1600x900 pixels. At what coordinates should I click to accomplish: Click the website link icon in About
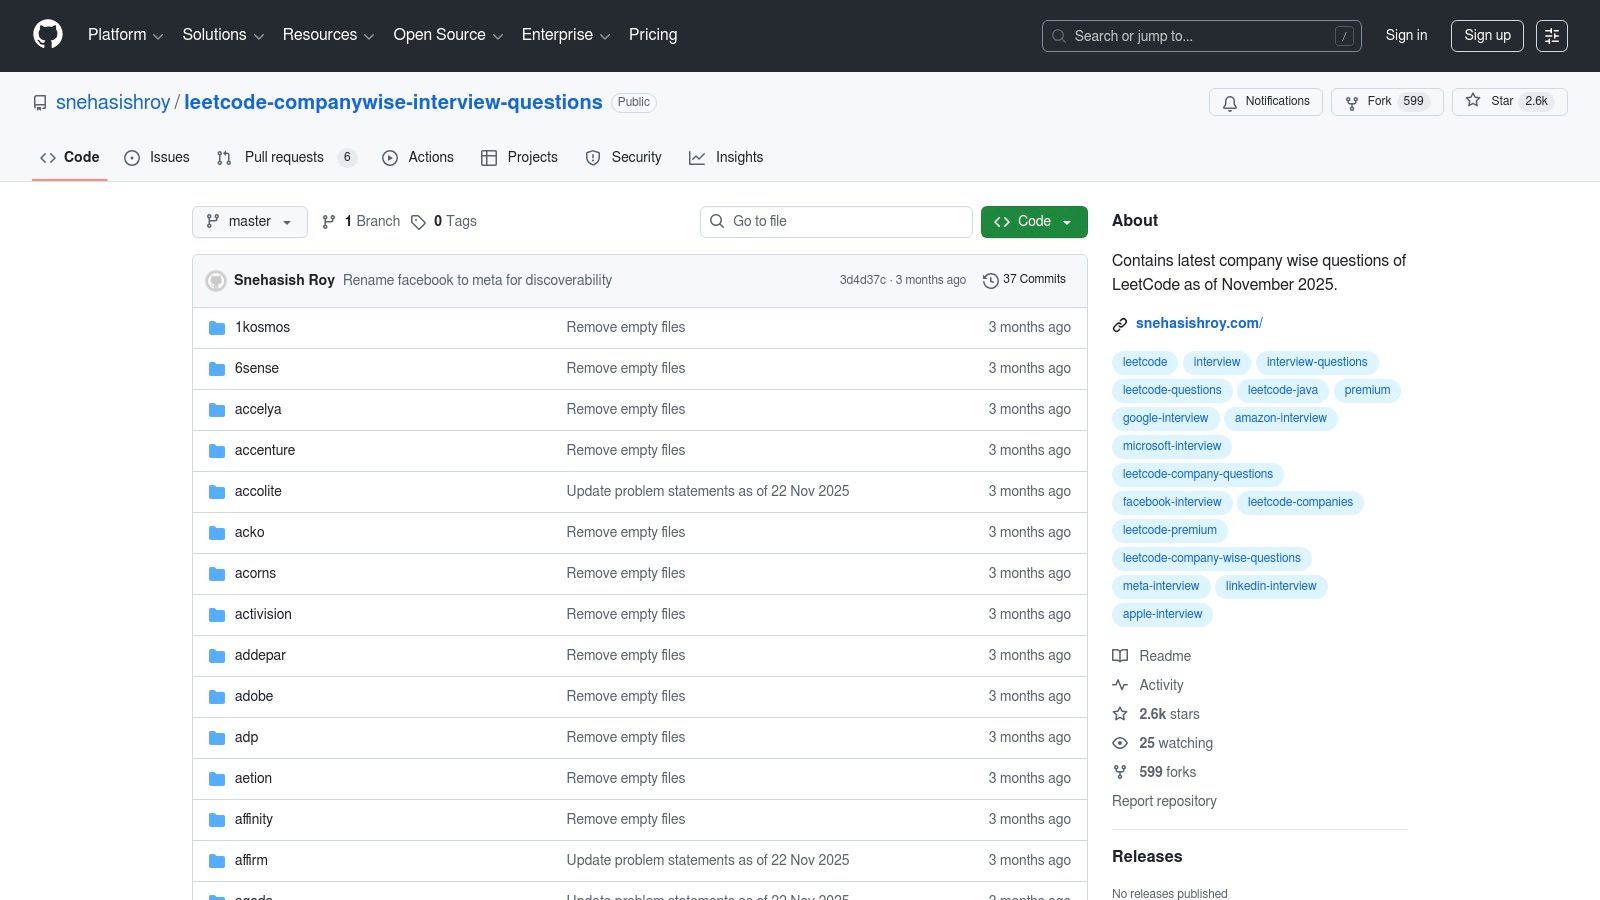[1119, 323]
